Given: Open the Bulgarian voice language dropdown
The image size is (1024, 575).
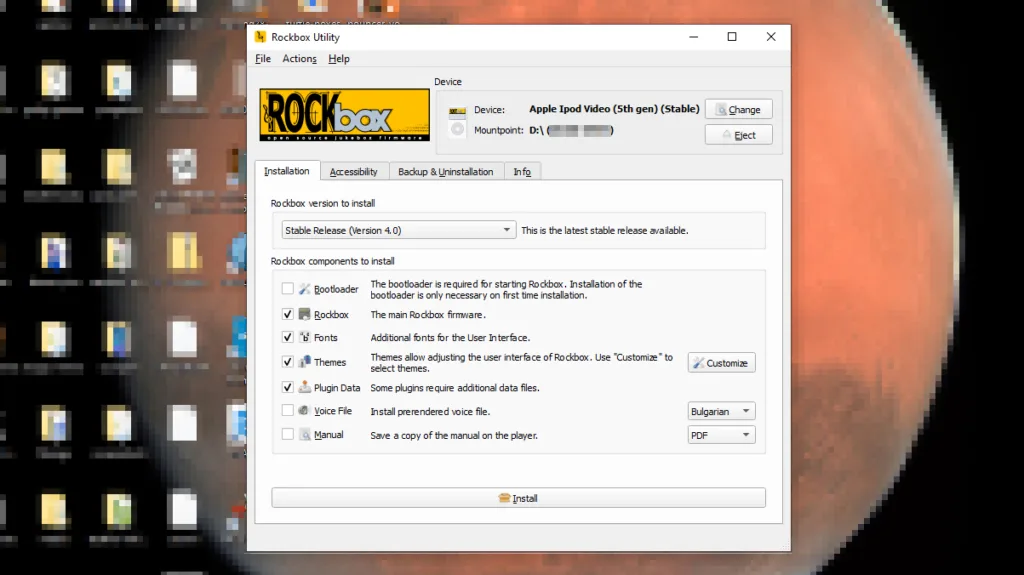Looking at the screenshot, I should 721,411.
